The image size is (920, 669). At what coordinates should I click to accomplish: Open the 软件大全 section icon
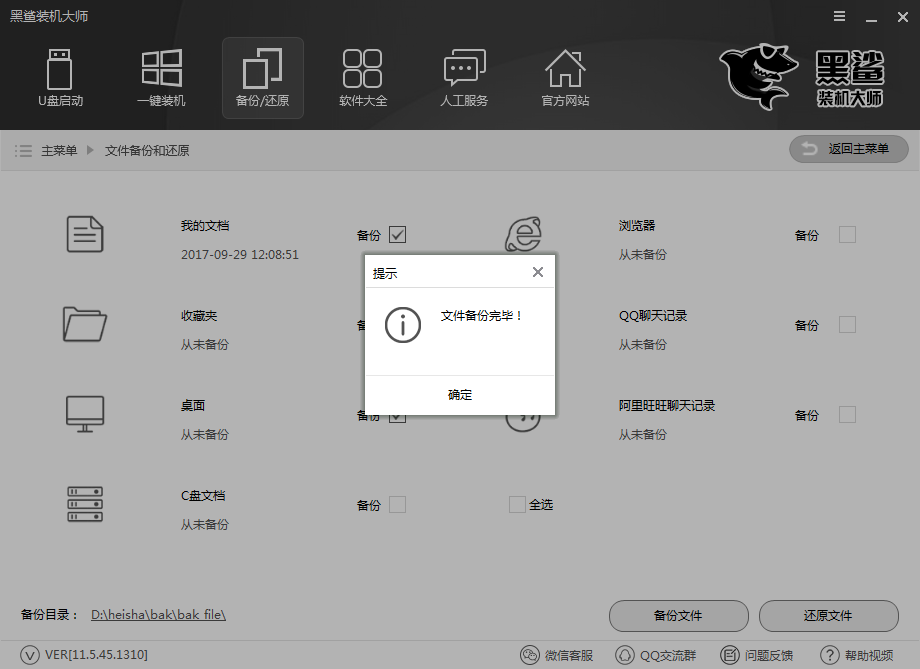coord(363,70)
